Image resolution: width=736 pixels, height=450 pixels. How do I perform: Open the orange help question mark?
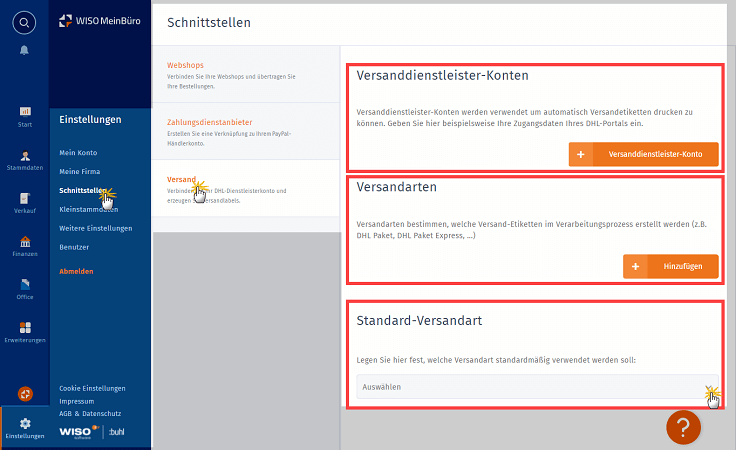pos(683,427)
